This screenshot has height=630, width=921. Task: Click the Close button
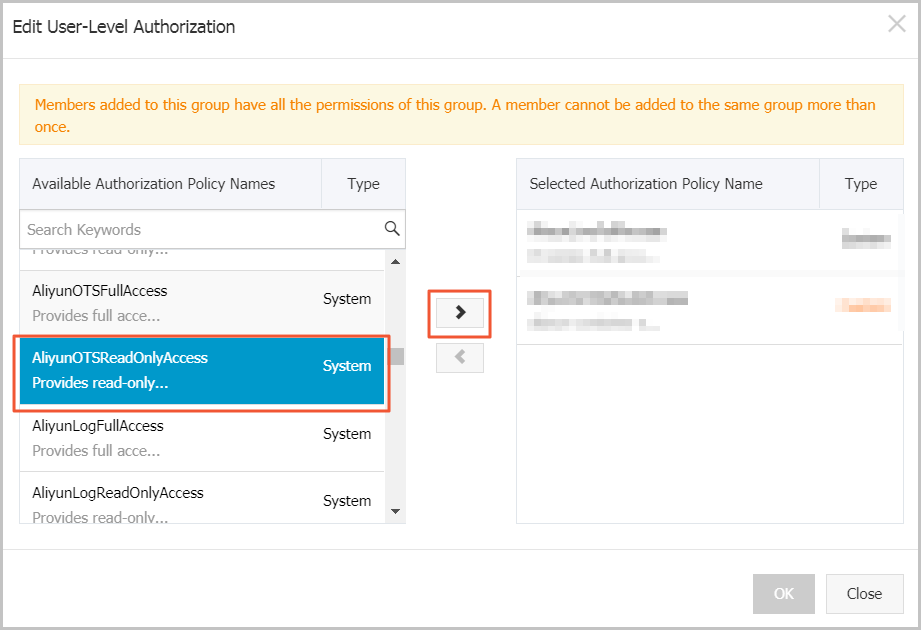click(x=864, y=594)
